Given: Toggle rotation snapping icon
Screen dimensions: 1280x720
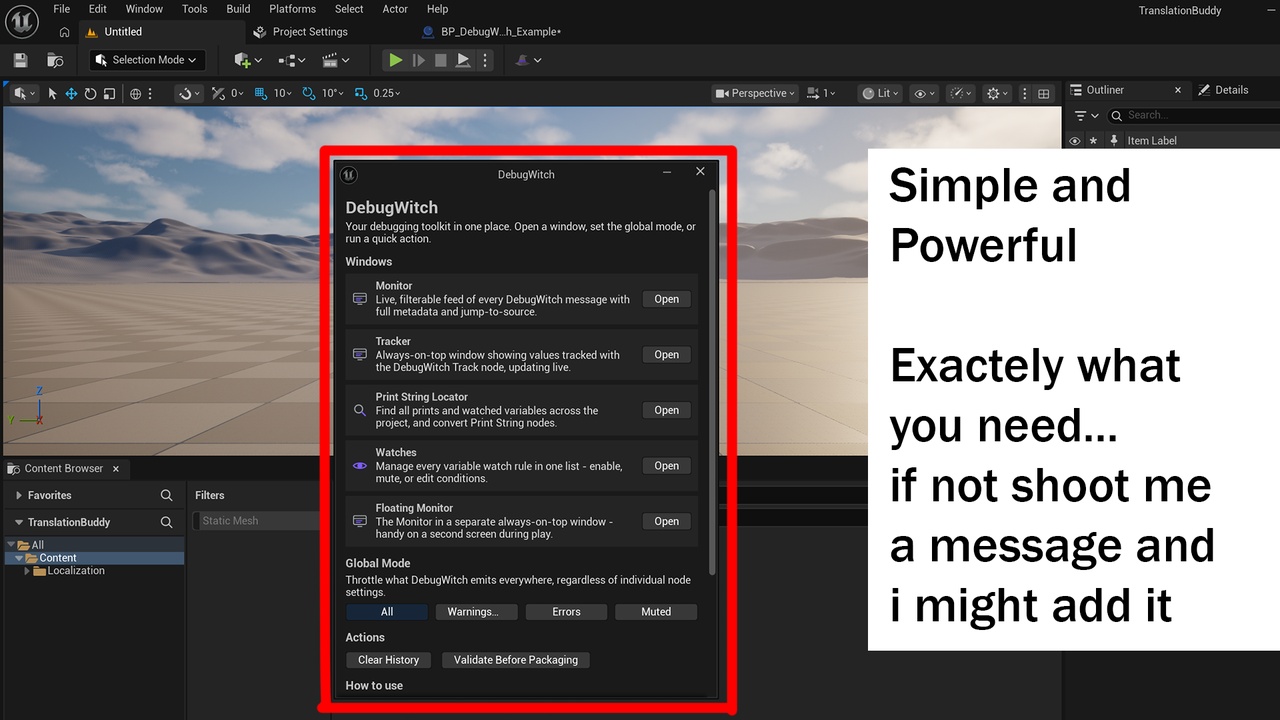Looking at the screenshot, I should coord(308,93).
